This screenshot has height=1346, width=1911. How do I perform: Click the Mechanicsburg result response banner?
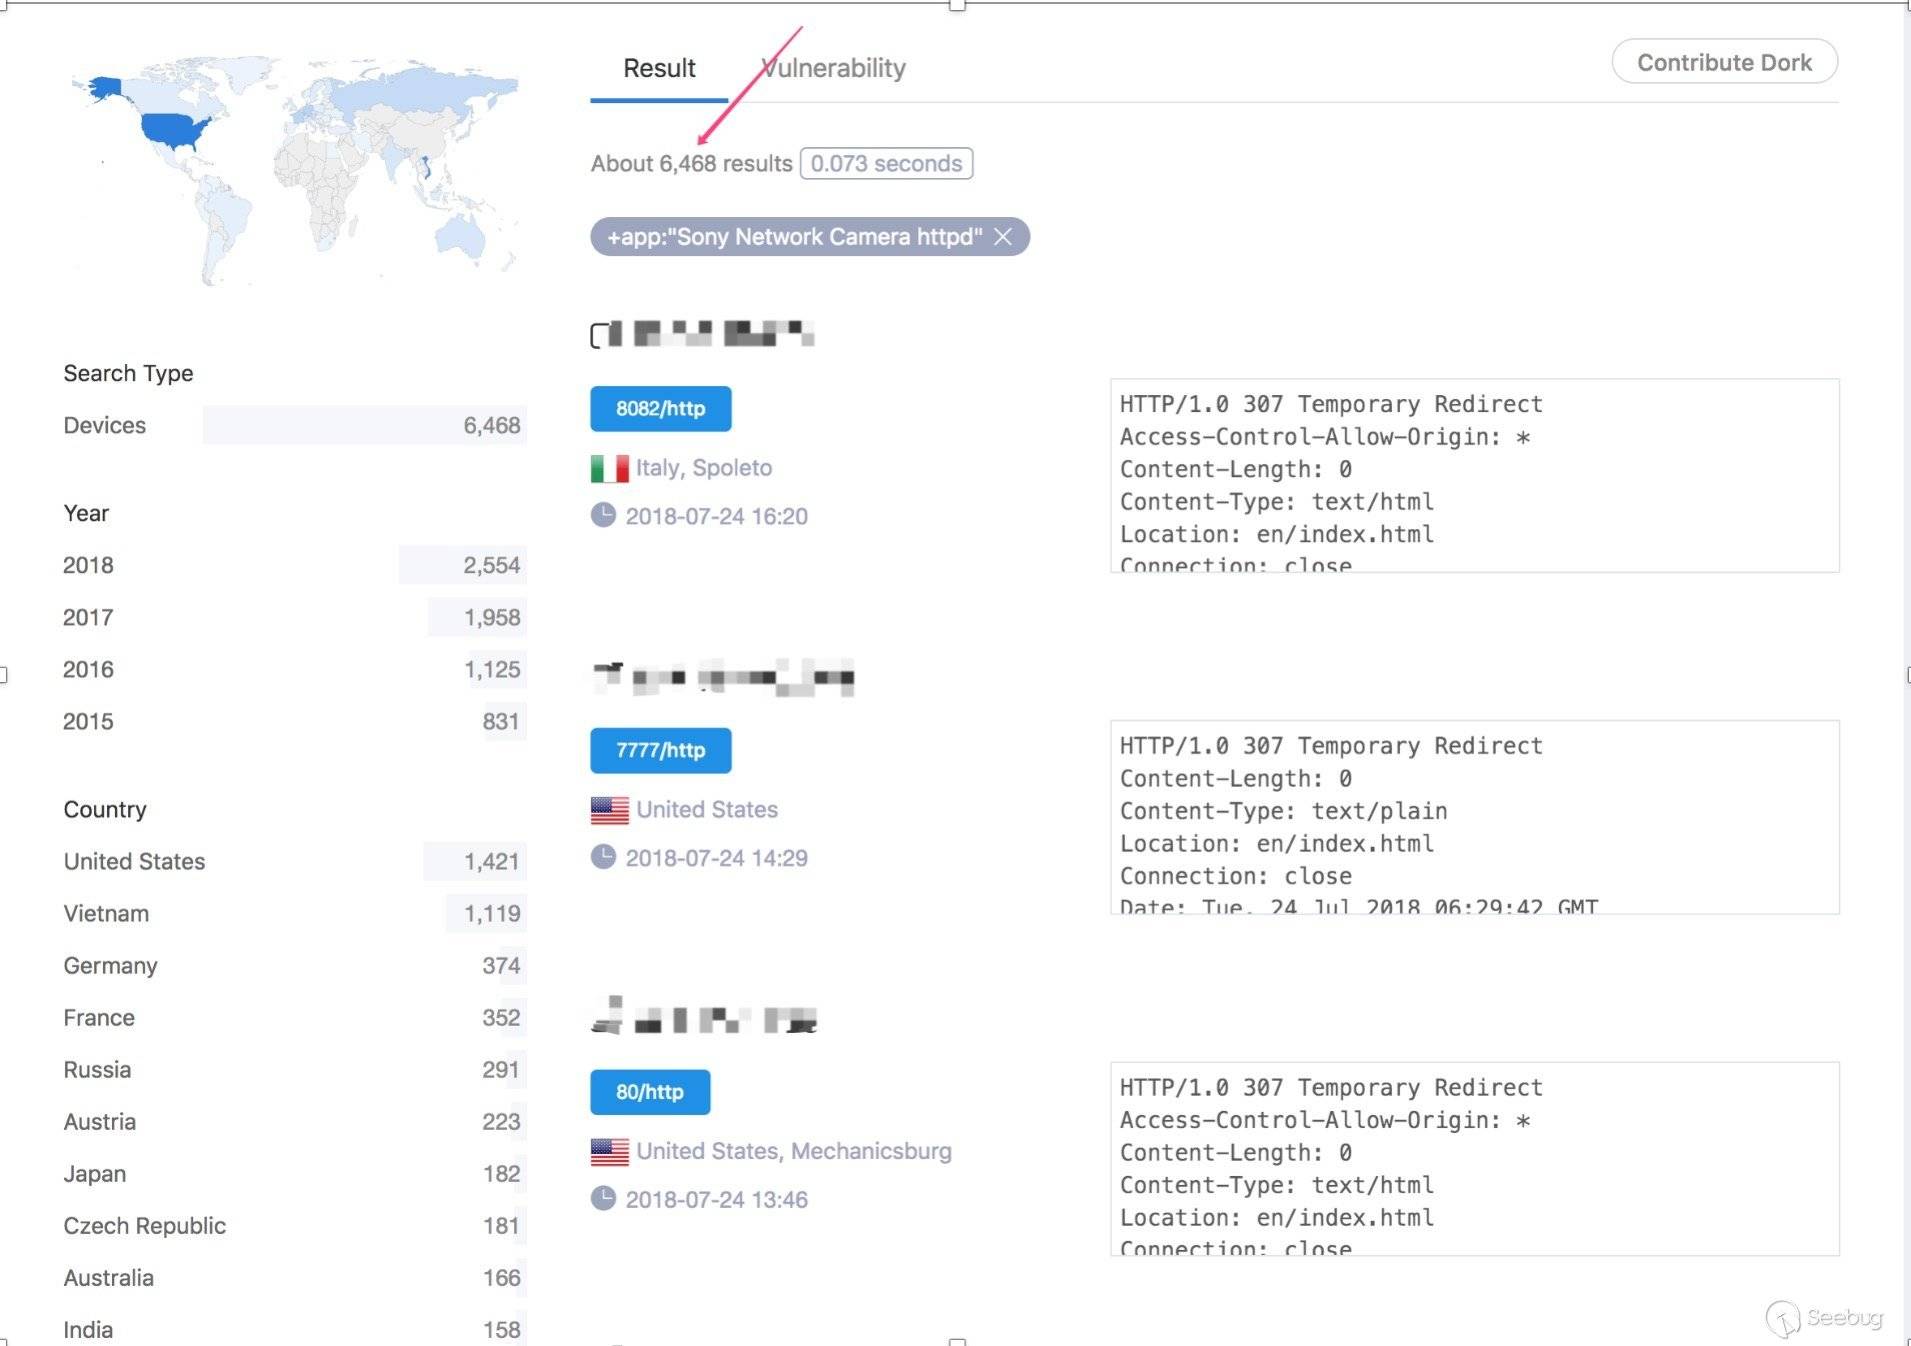[1474, 1159]
